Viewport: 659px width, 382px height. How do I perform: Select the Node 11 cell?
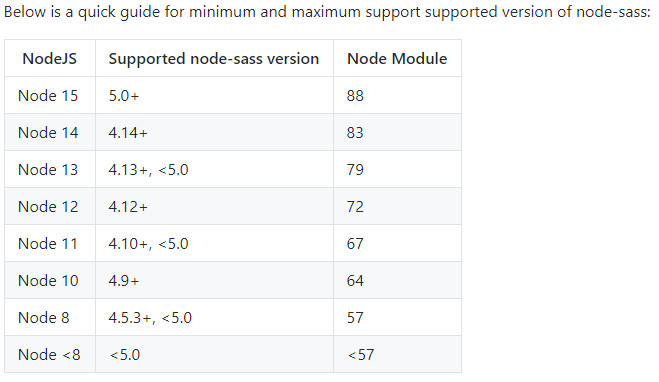click(x=48, y=243)
